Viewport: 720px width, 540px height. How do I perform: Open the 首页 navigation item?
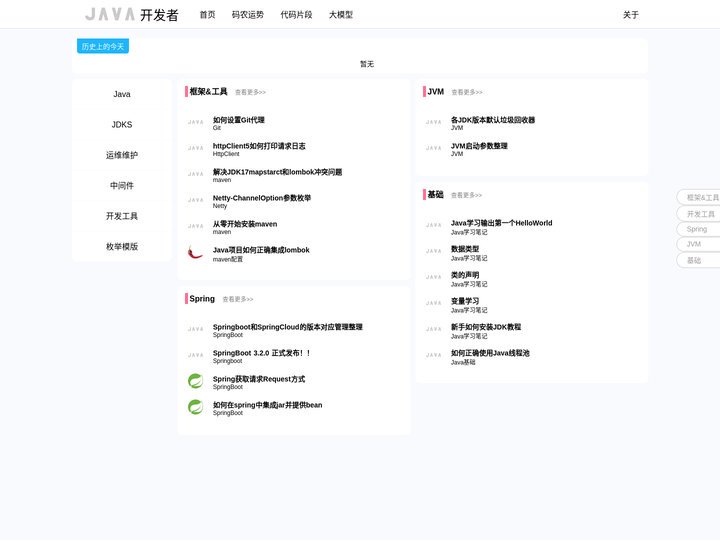click(x=207, y=15)
